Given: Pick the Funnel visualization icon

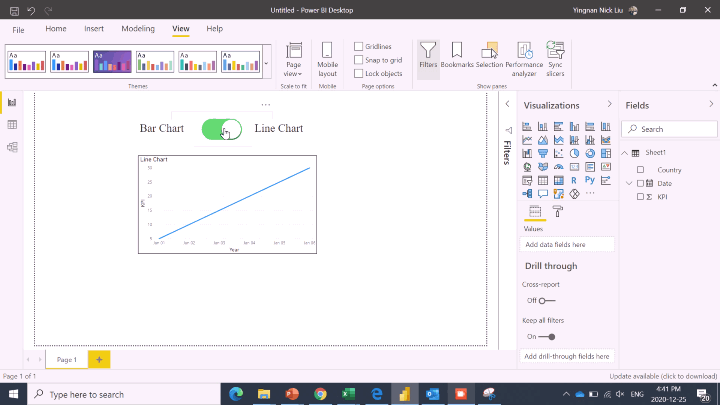Looking at the screenshot, I should click(543, 153).
